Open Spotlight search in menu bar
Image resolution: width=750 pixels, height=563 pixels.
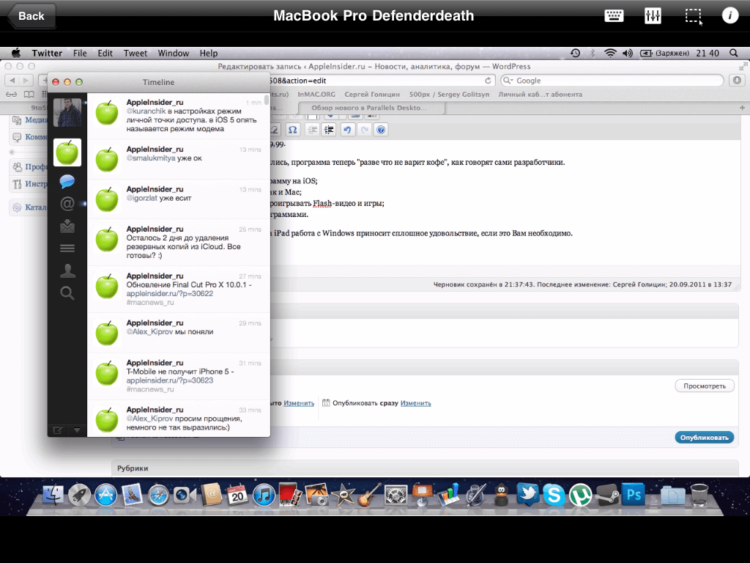coord(733,53)
